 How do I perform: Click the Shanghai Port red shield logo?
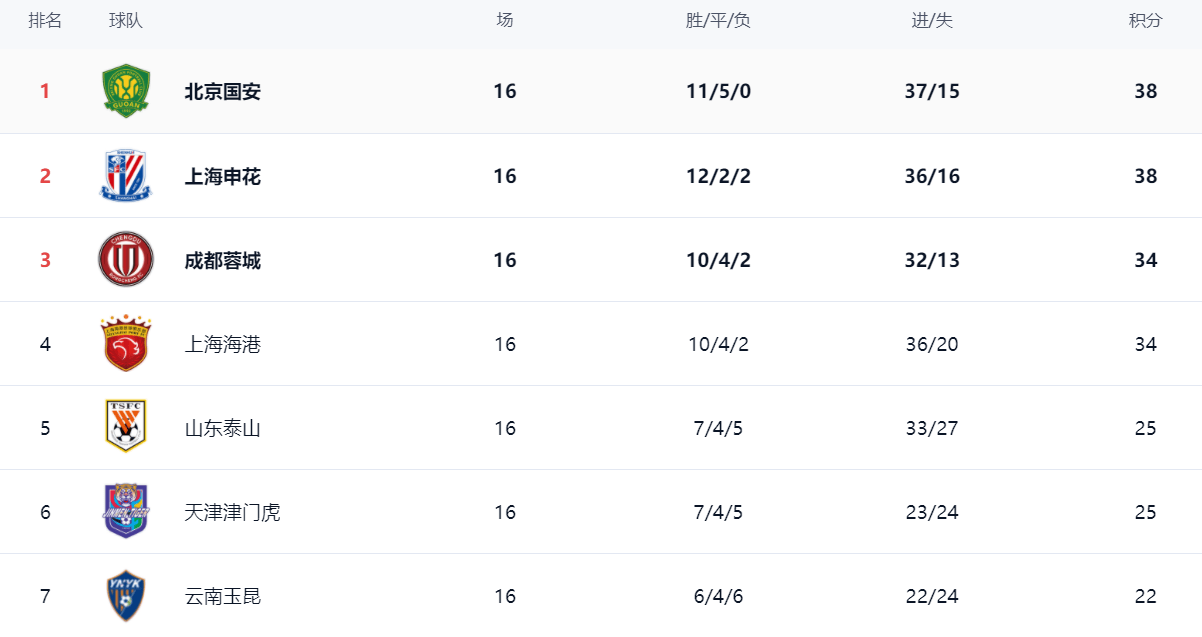click(126, 343)
